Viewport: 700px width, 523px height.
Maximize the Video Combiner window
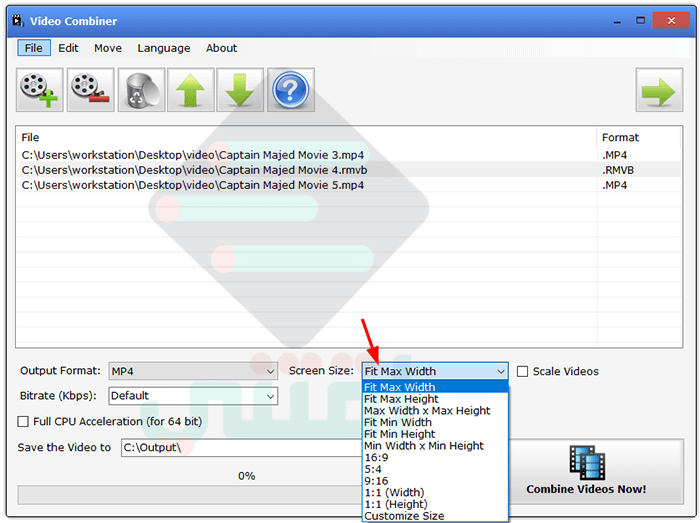641,21
